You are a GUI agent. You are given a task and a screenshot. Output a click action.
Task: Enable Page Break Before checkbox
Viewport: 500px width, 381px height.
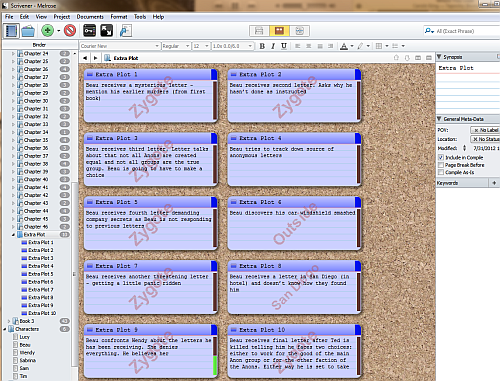tap(441, 165)
